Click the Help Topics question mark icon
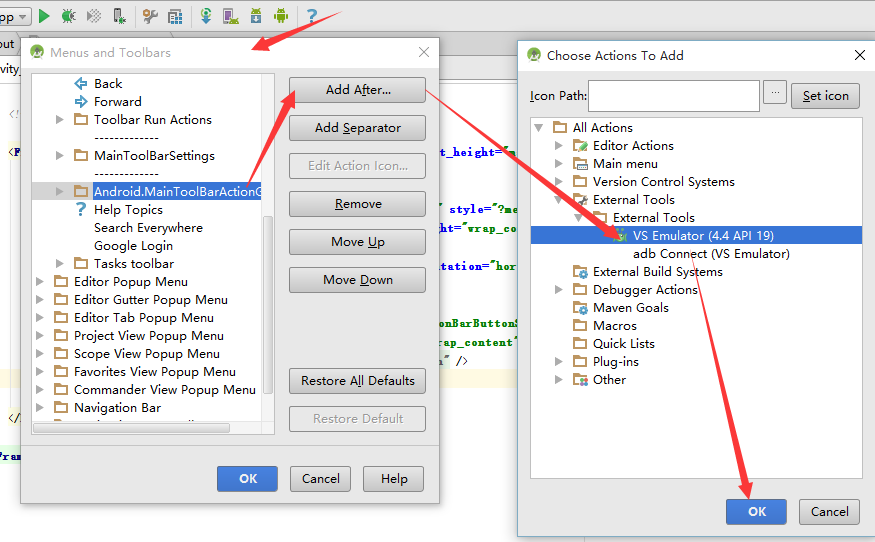Viewport: 875px width, 542px height. tap(81, 209)
